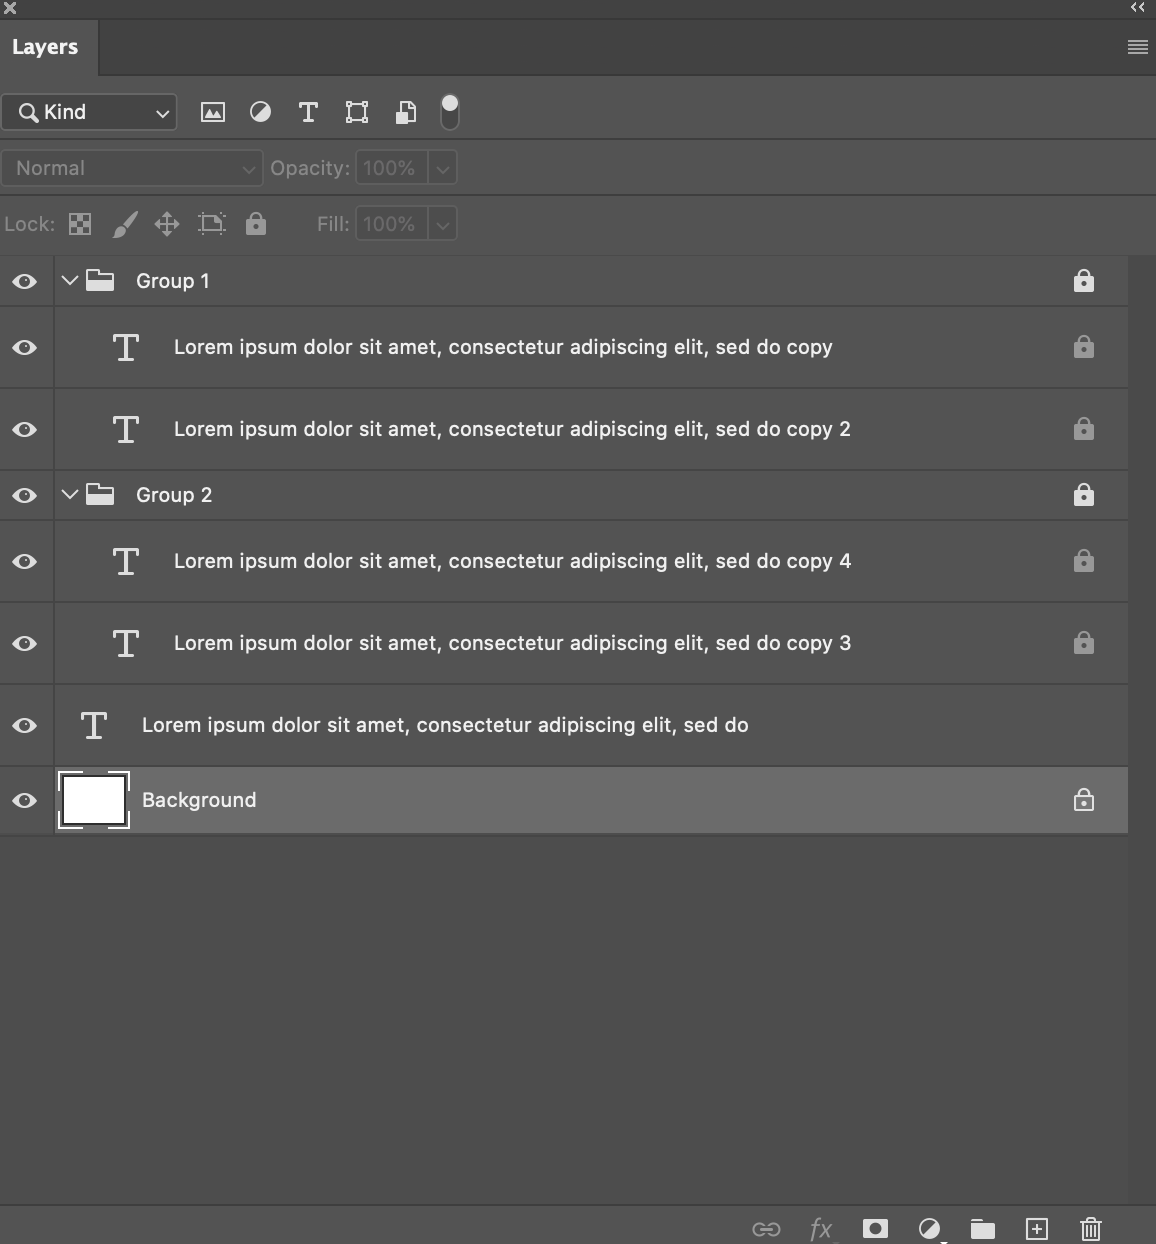Create a new adjustment layer
Image resolution: width=1156 pixels, height=1244 pixels.
[x=928, y=1229]
